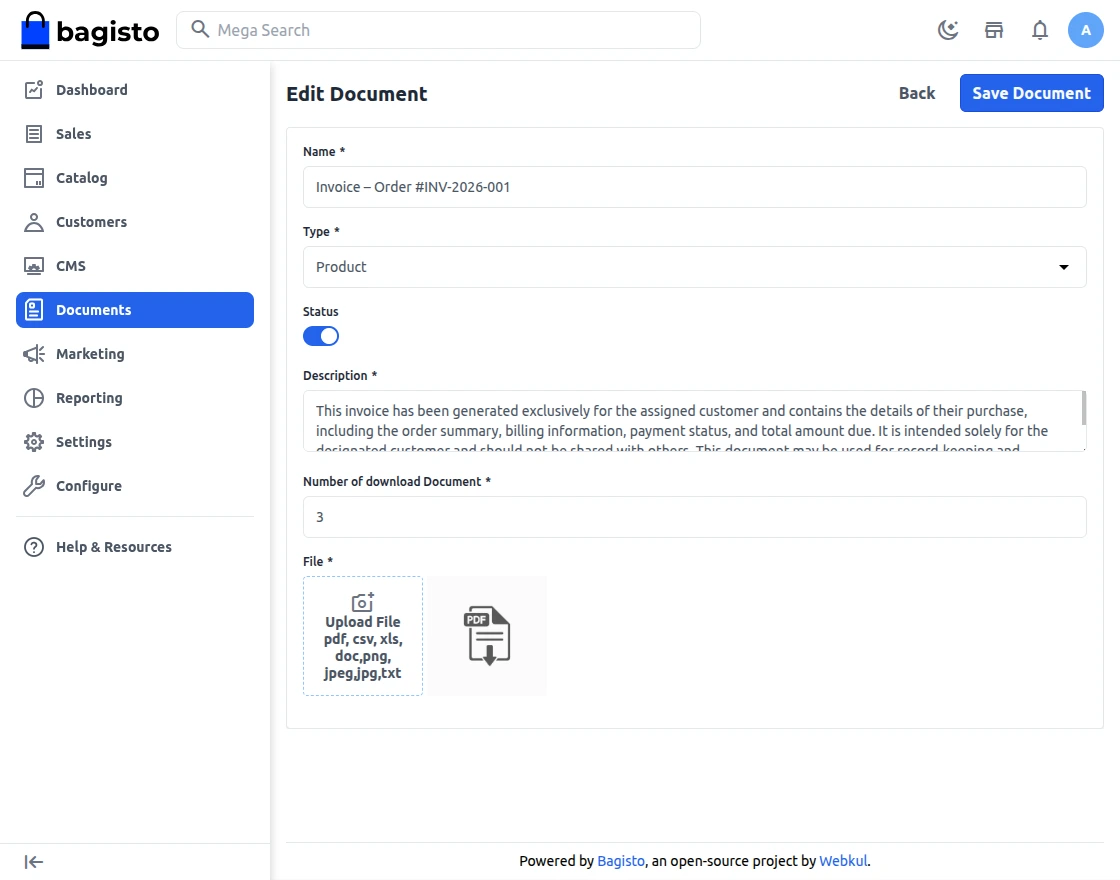Click the Documents sidebar icon
This screenshot has width=1120, height=880.
pyautogui.click(x=34, y=310)
